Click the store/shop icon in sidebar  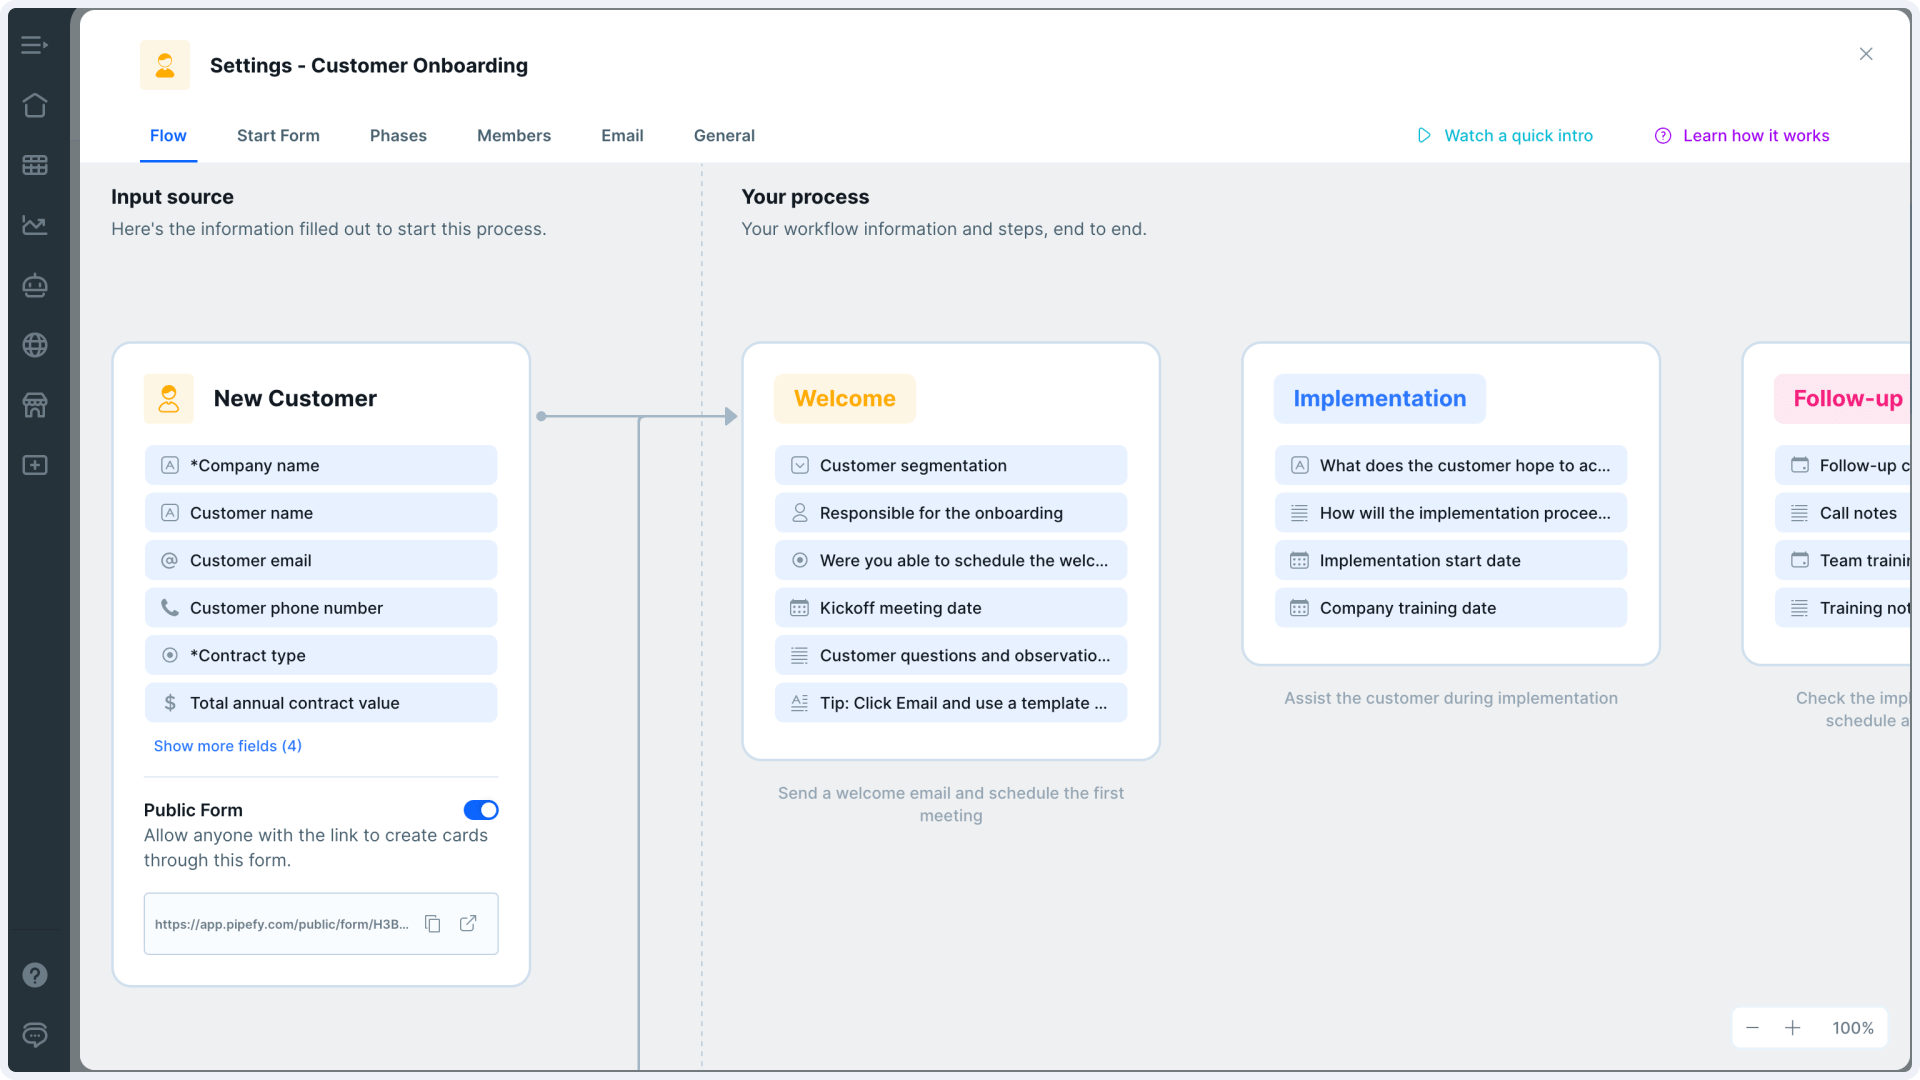click(x=36, y=404)
